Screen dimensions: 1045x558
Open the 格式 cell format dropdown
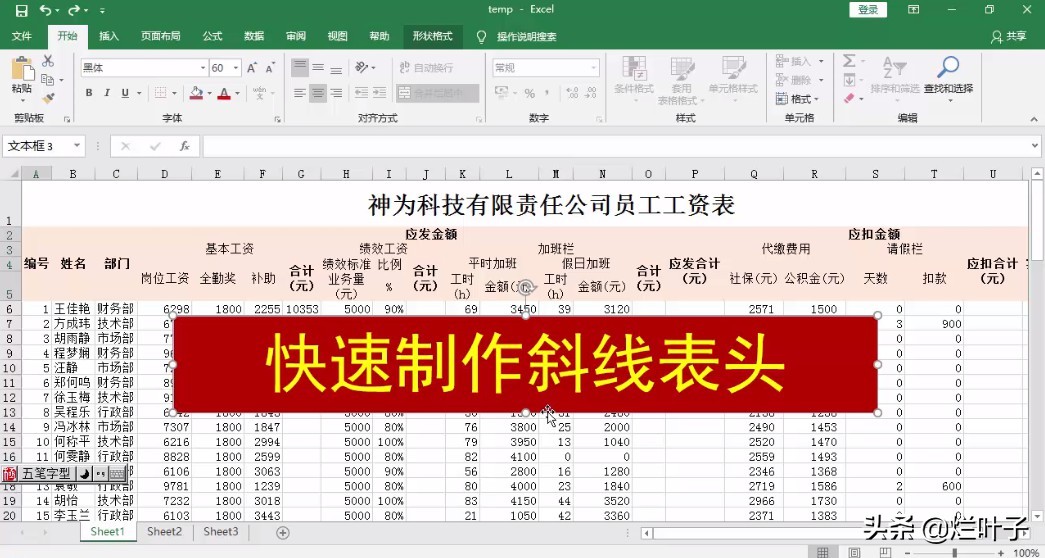[x=798, y=99]
